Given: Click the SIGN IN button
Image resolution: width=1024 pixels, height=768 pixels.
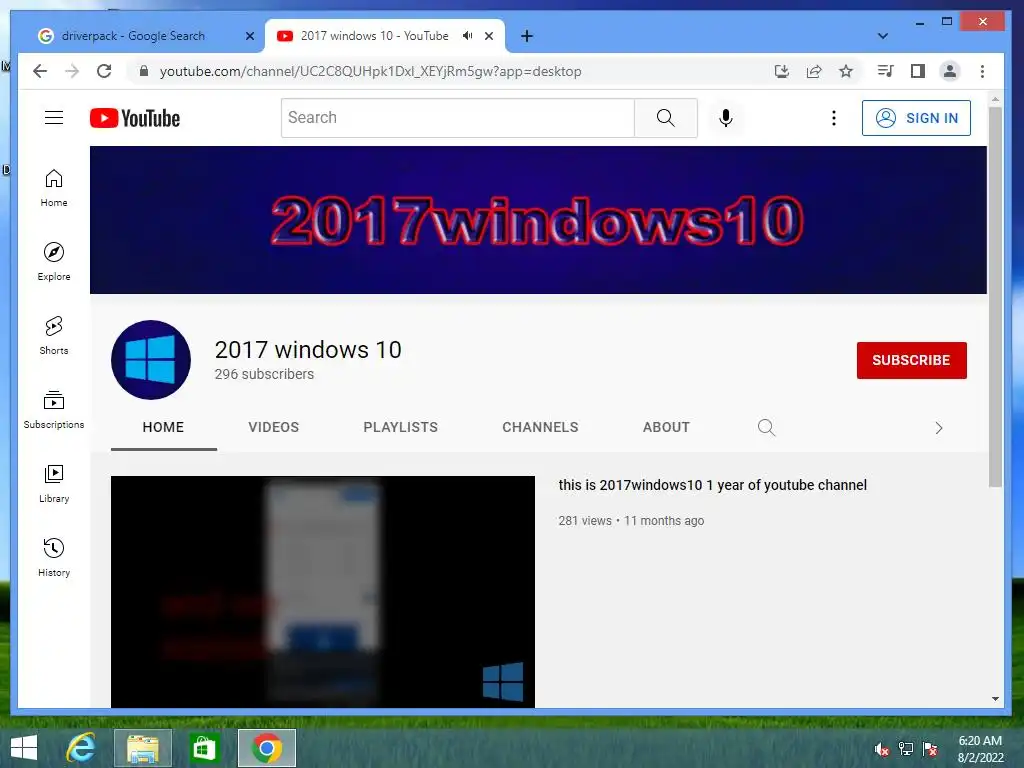Looking at the screenshot, I should [916, 118].
